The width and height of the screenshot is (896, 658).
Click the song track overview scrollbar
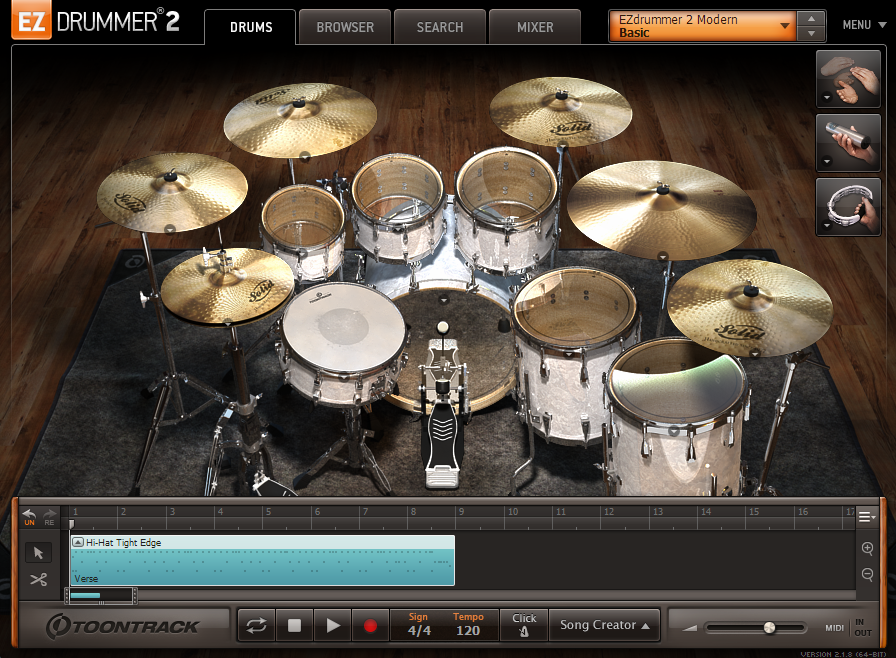101,596
